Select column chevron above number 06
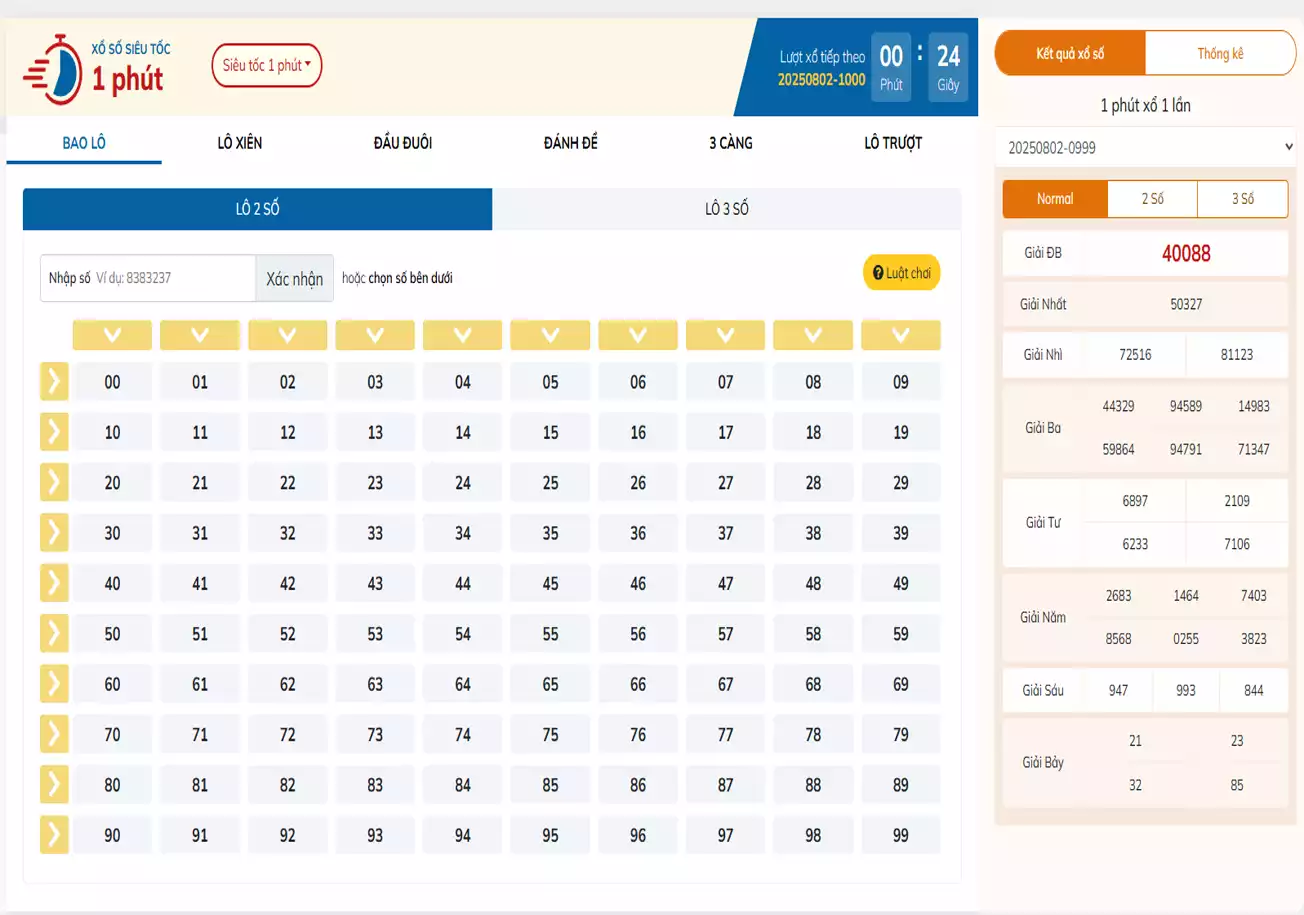This screenshot has width=1304, height=915. (x=638, y=335)
